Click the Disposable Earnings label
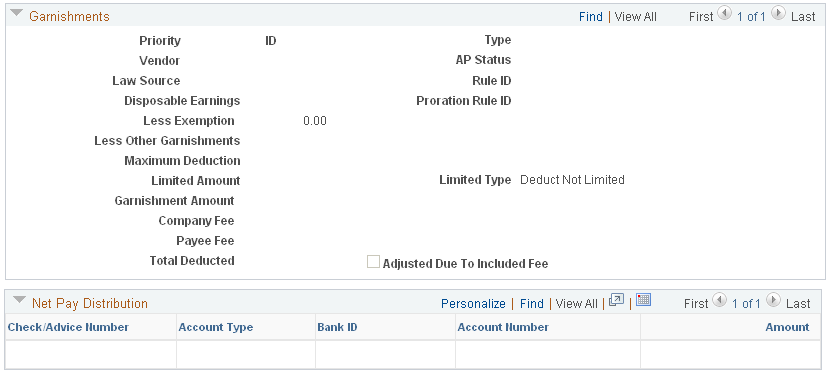828x372 pixels. [182, 100]
